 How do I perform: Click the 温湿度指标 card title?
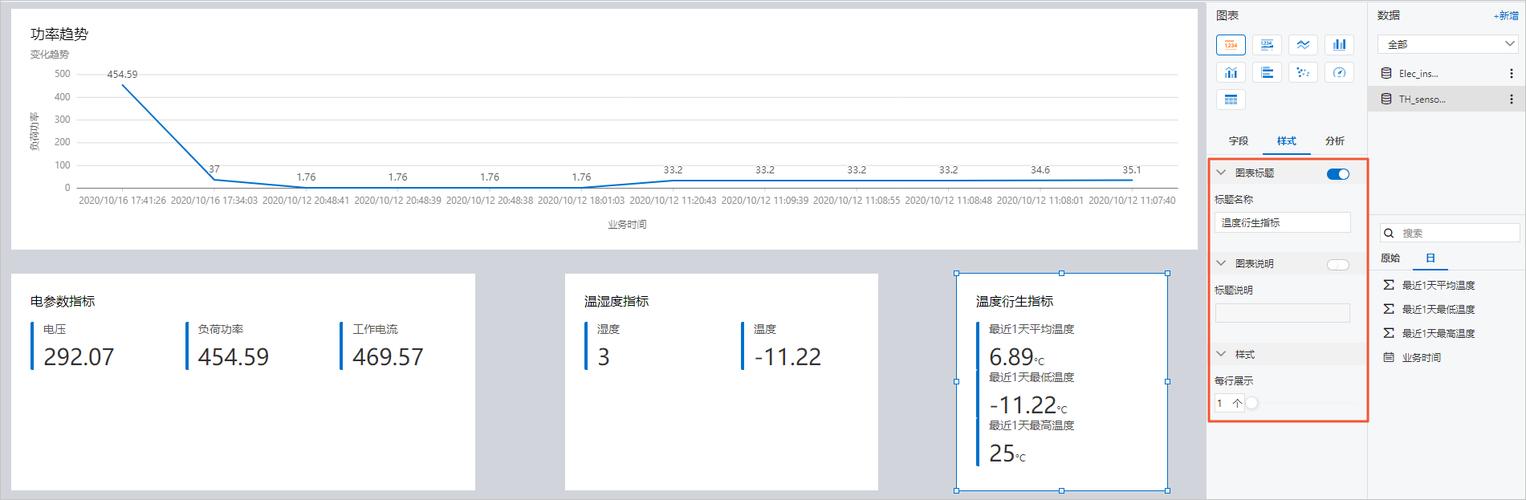tap(616, 301)
